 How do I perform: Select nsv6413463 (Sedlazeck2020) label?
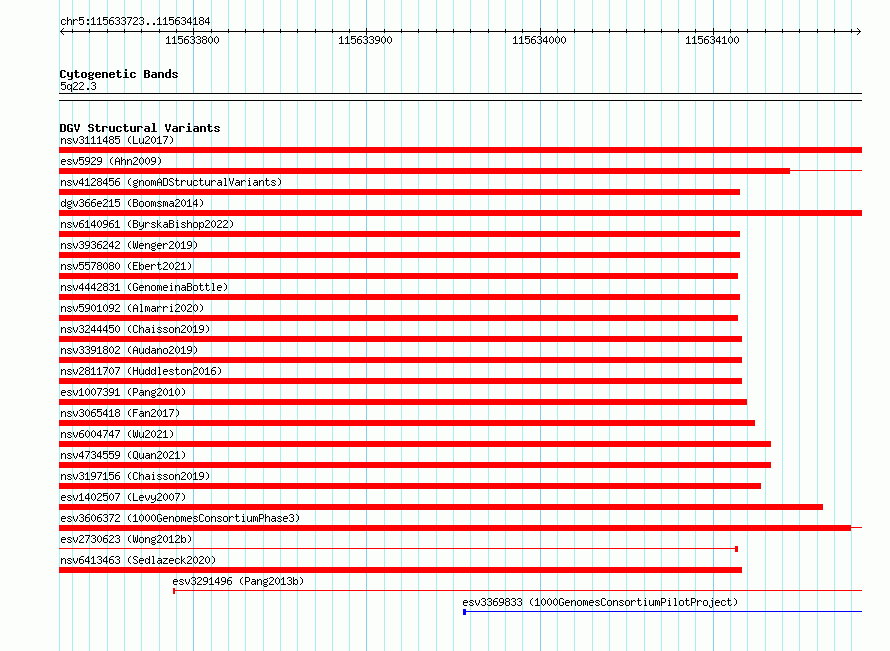point(138,560)
